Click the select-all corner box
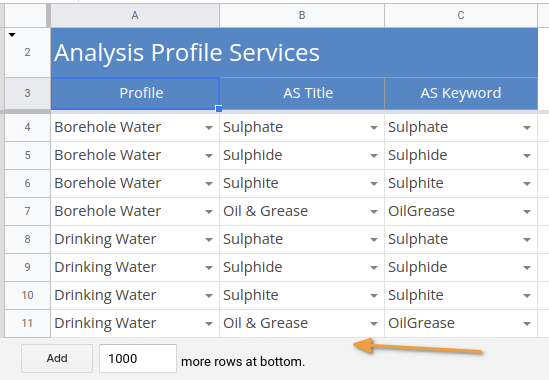 (x=25, y=15)
